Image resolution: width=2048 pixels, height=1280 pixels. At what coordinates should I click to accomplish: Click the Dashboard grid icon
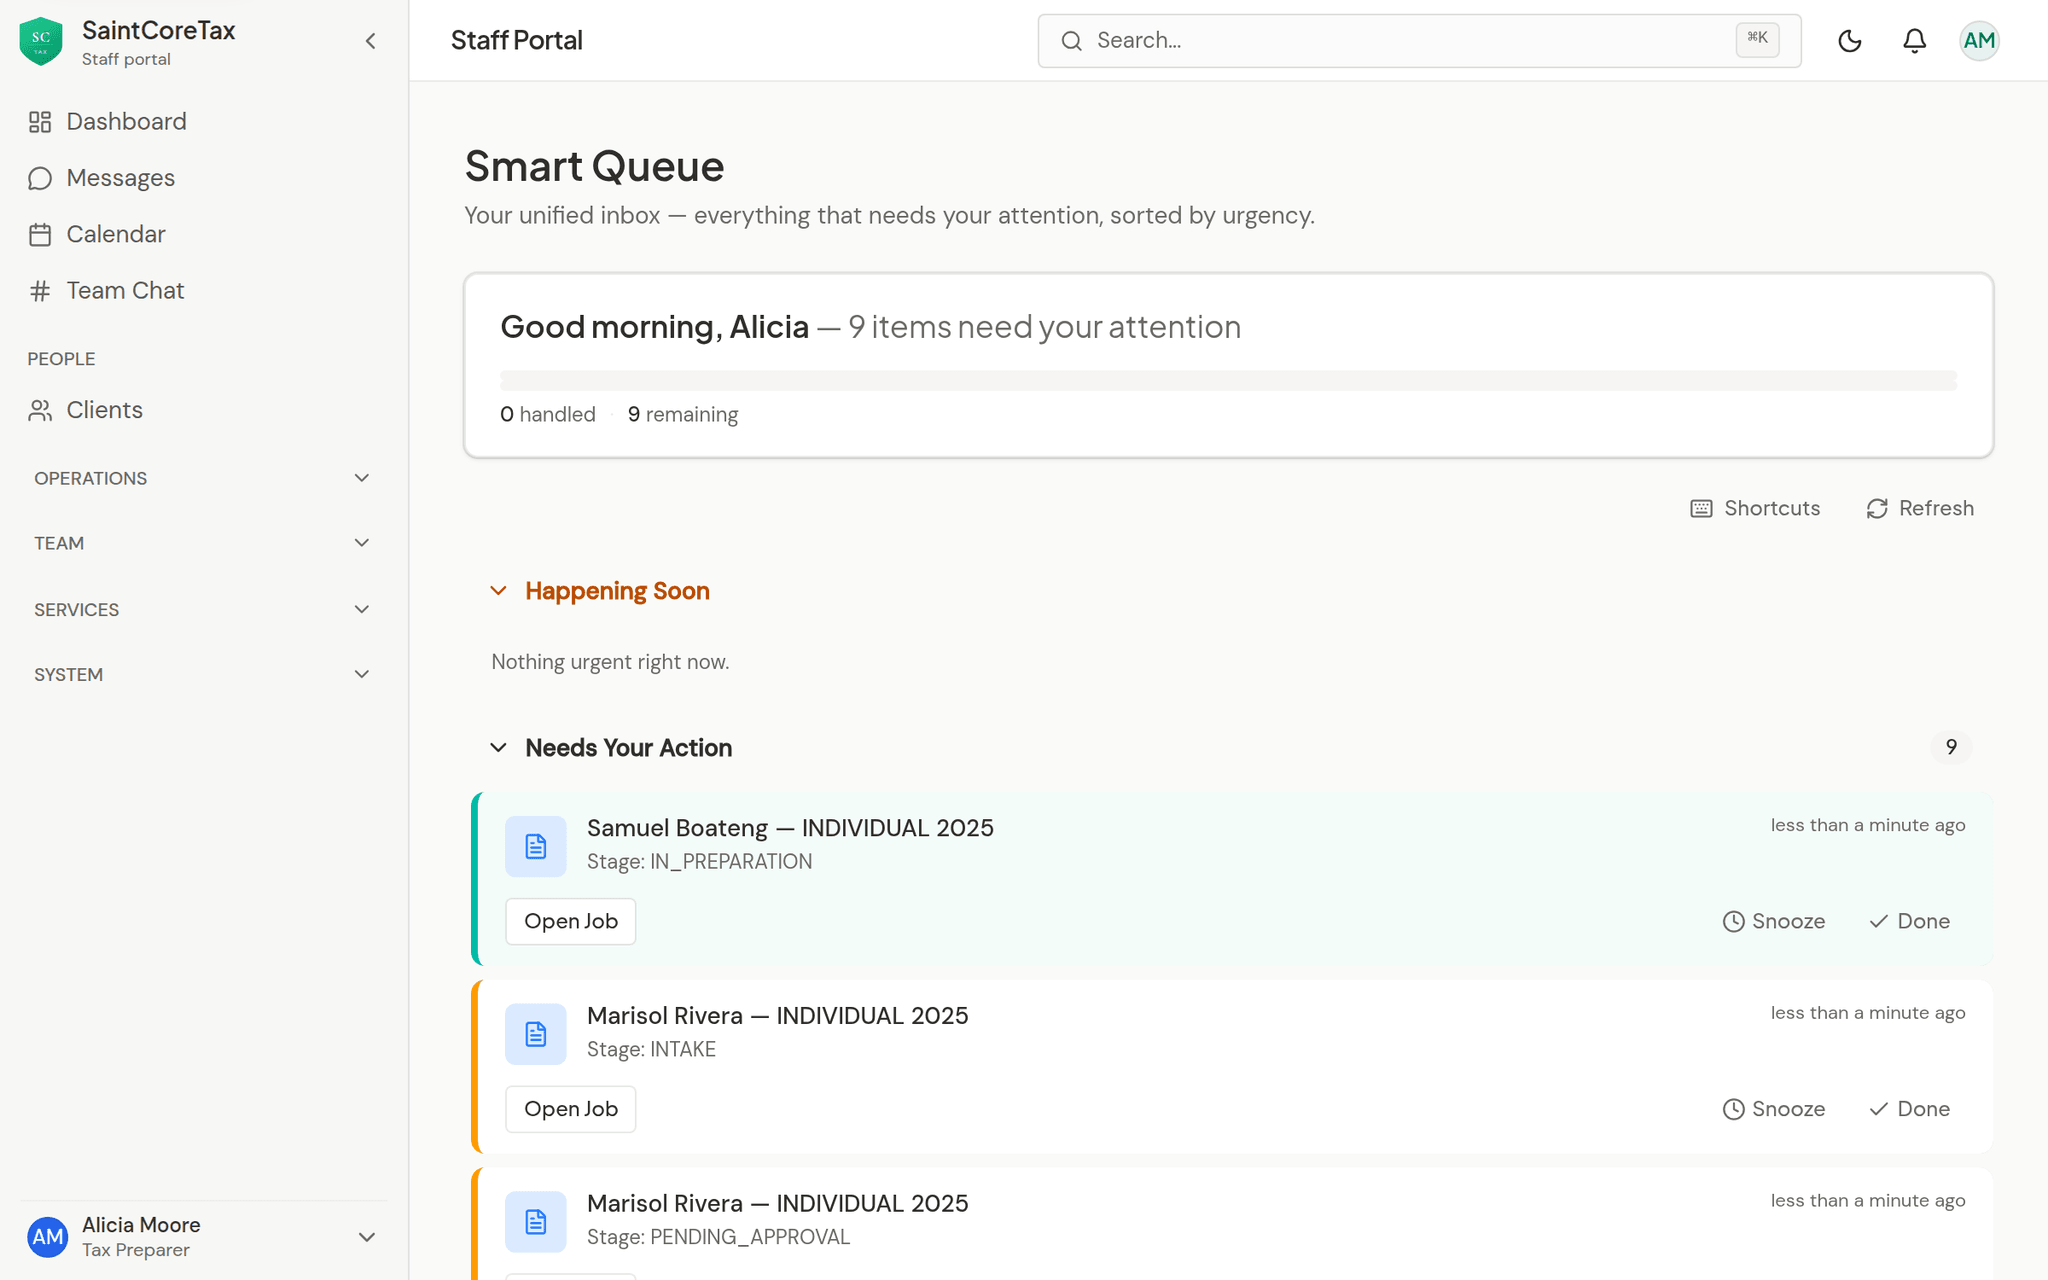click(40, 122)
